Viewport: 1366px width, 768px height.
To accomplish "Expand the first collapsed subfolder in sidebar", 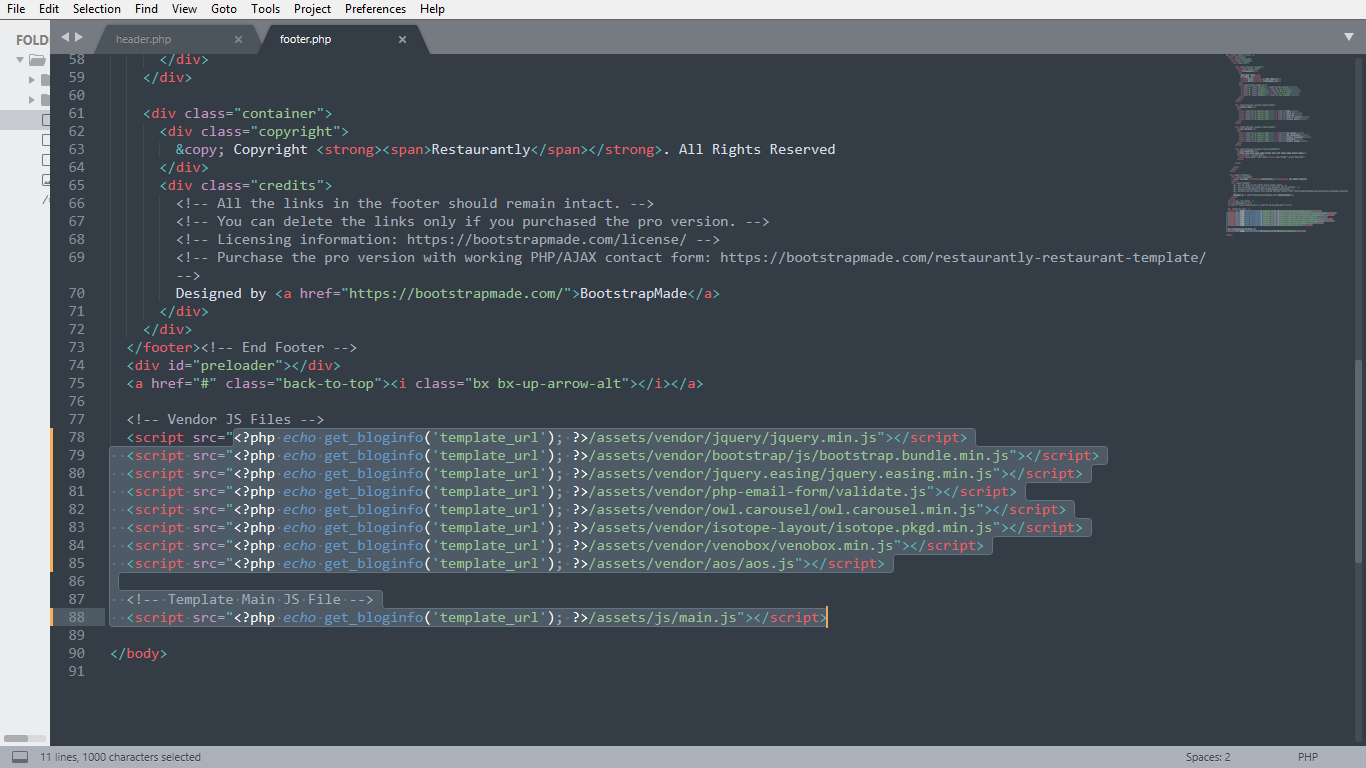I will 32,80.
